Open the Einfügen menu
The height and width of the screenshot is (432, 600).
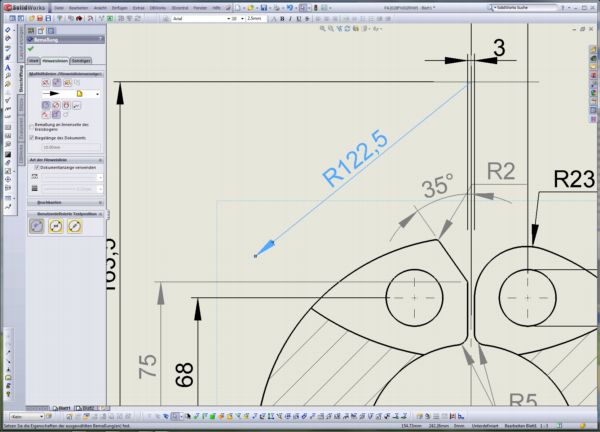click(x=120, y=8)
